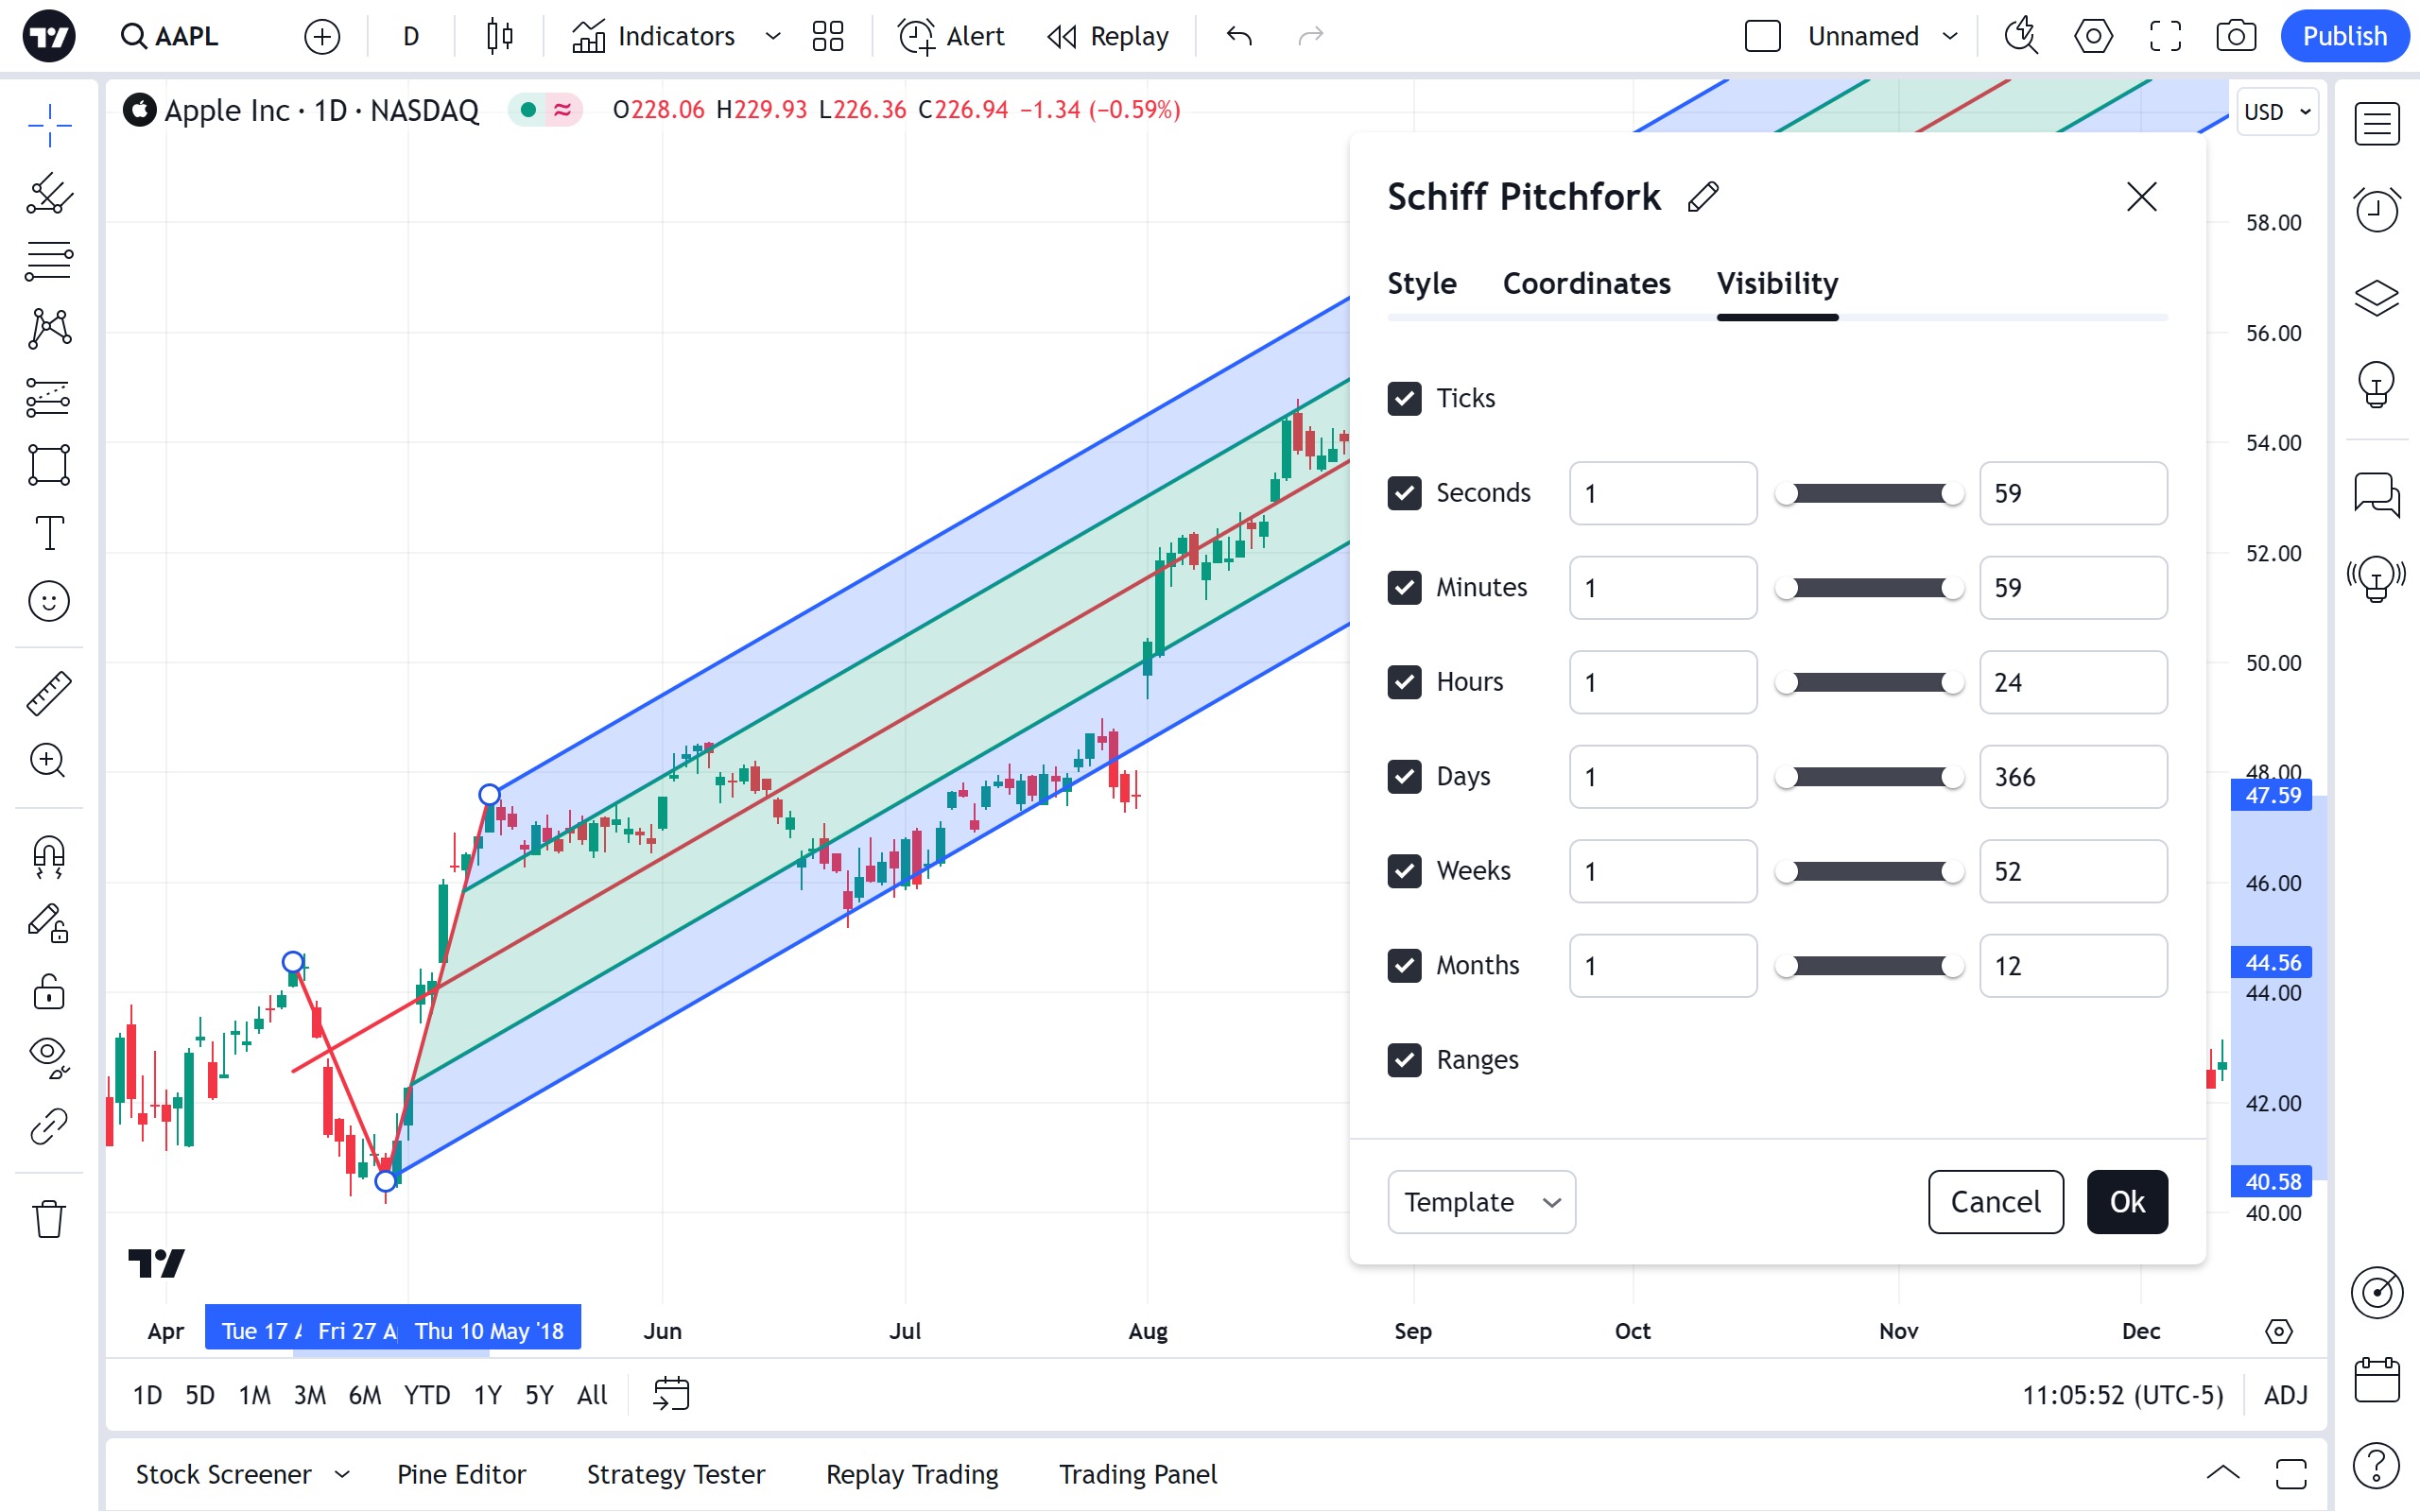Screen dimensions: 2420x1512
Task: Click the pencil rename icon by title
Action: click(1703, 197)
